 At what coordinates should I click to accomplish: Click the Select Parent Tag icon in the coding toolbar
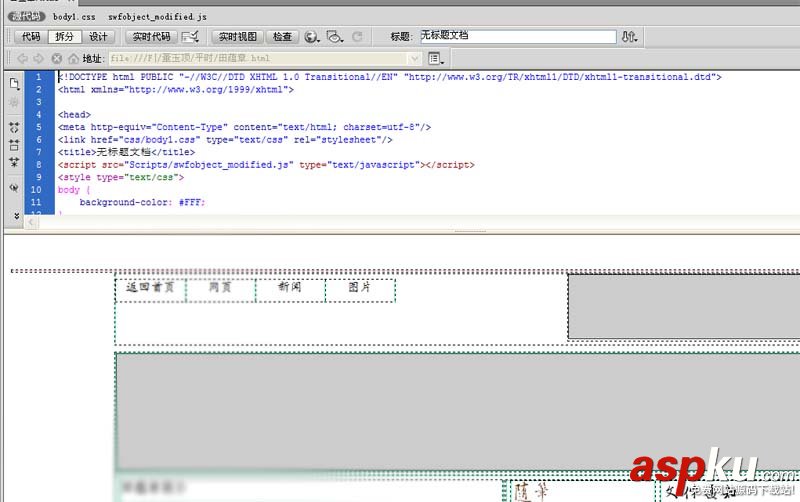(x=14, y=188)
